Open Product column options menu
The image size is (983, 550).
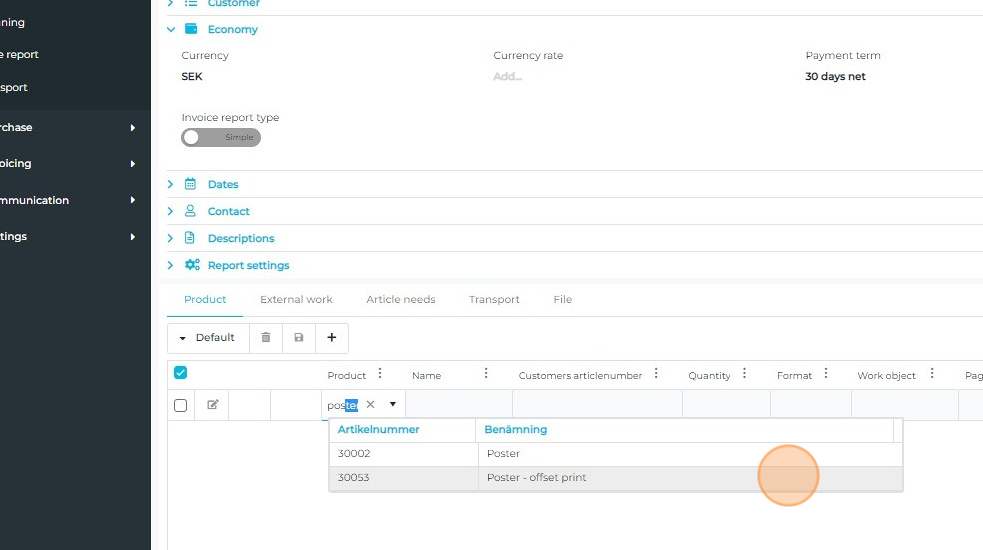coord(379,375)
